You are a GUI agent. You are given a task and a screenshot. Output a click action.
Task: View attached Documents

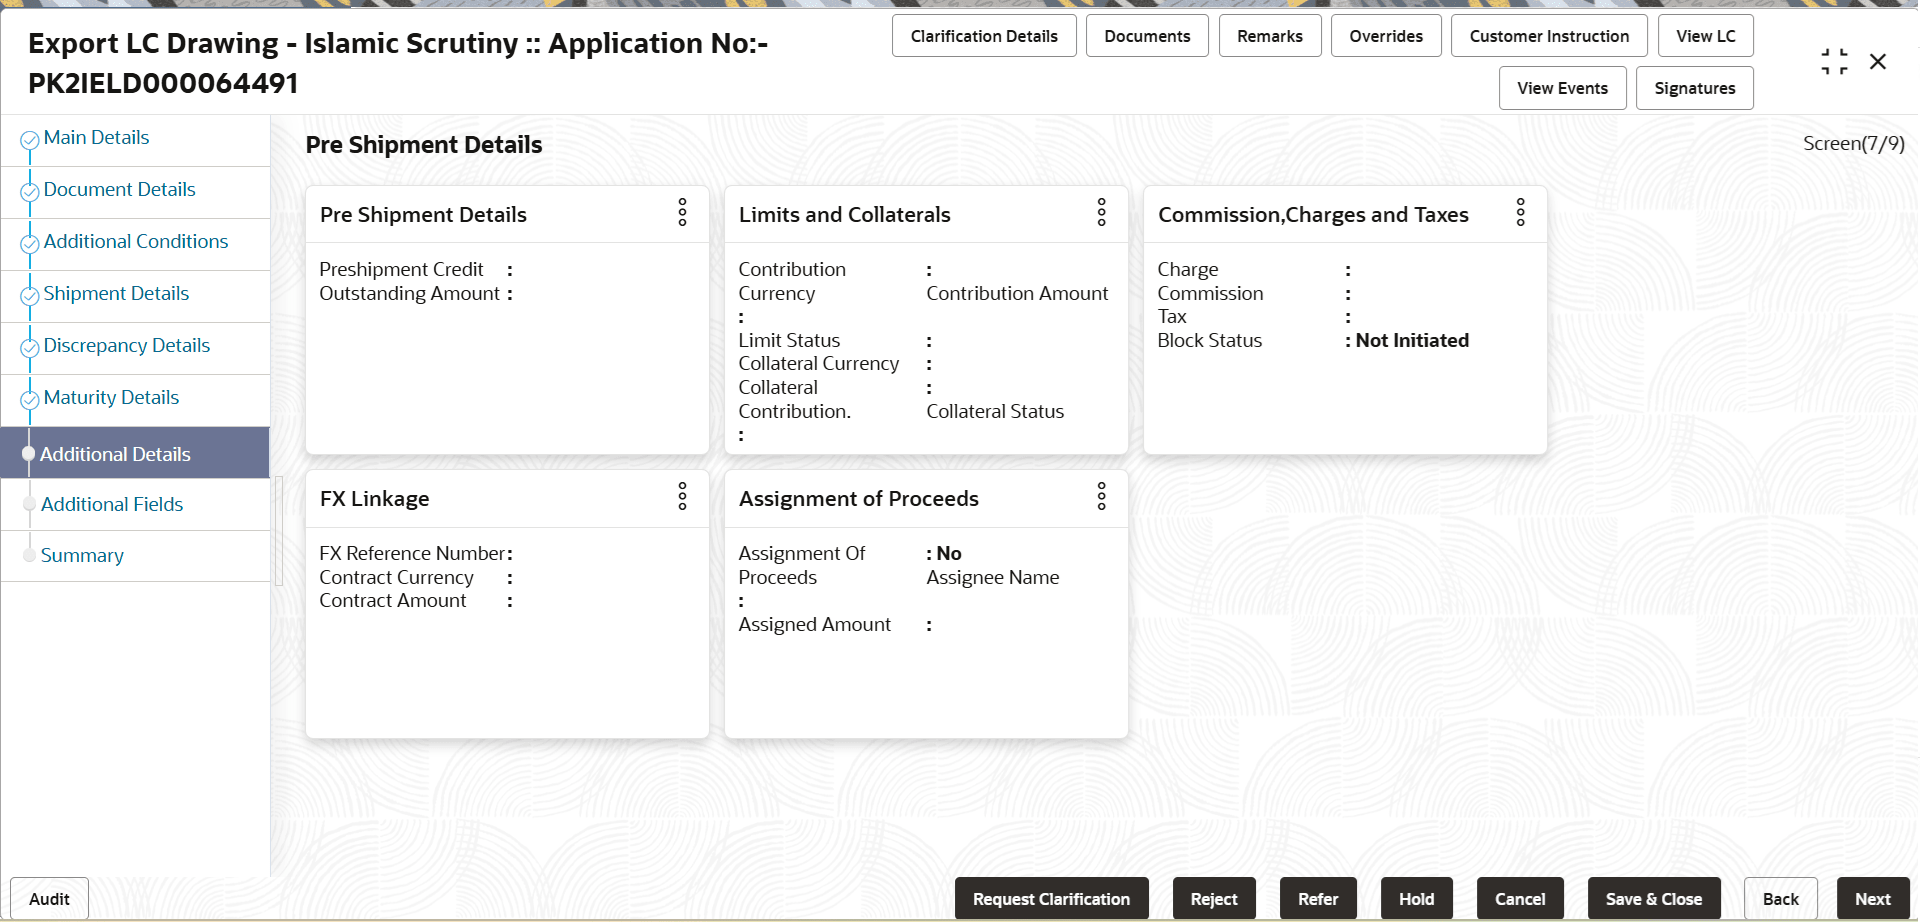point(1146,35)
